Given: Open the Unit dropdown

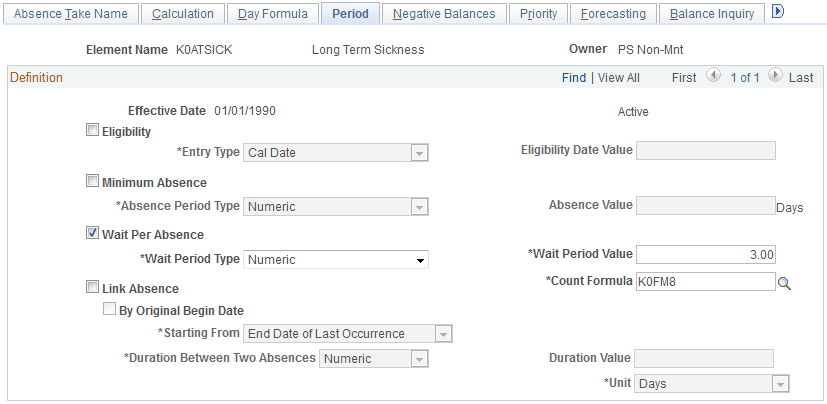Looking at the screenshot, I should click(x=712, y=384).
